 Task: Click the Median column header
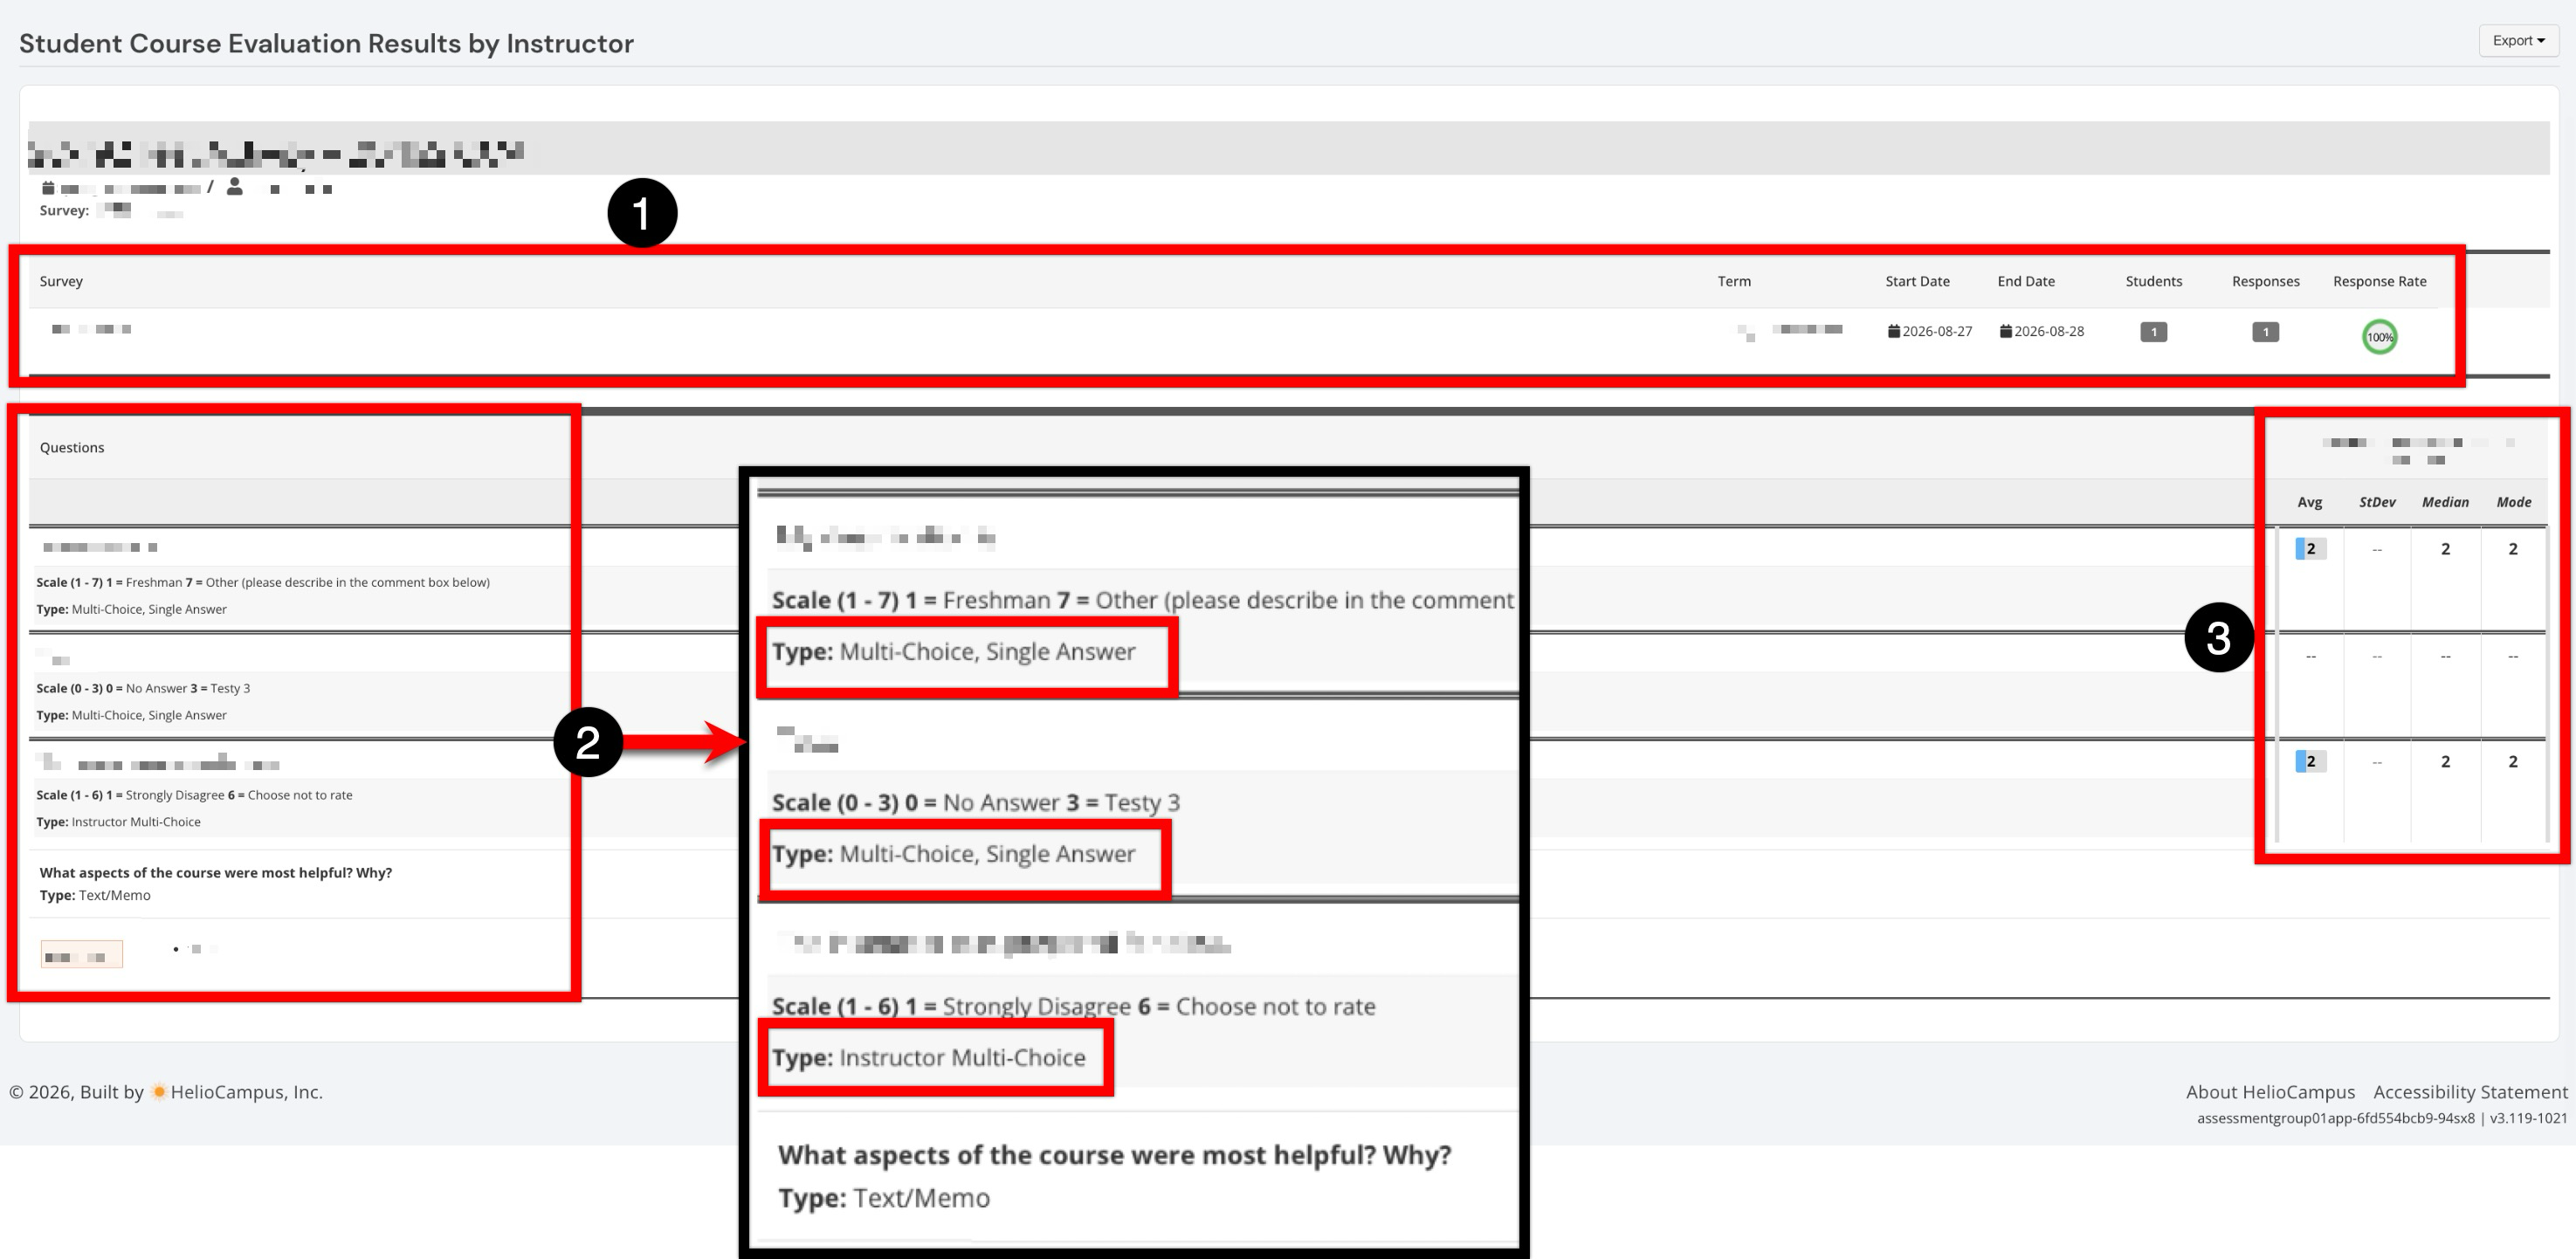(2445, 502)
